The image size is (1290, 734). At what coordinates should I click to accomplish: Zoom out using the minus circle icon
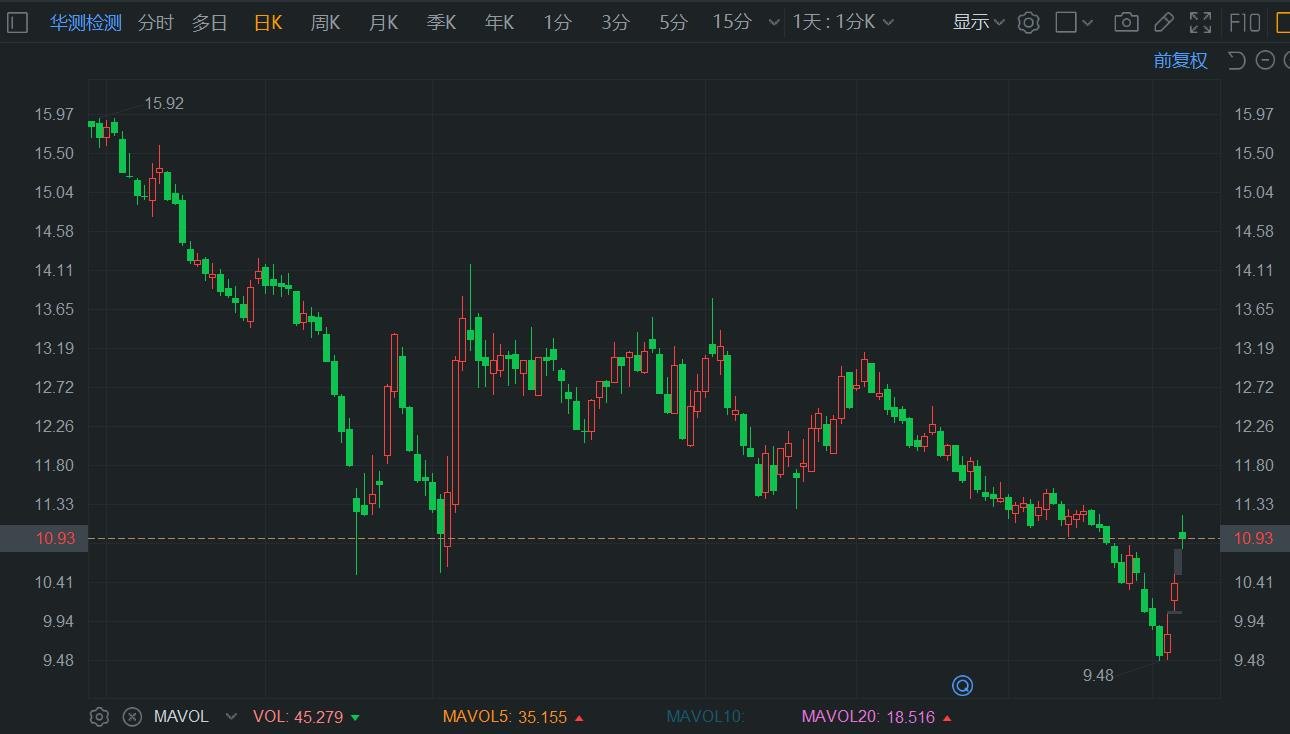coord(1265,61)
